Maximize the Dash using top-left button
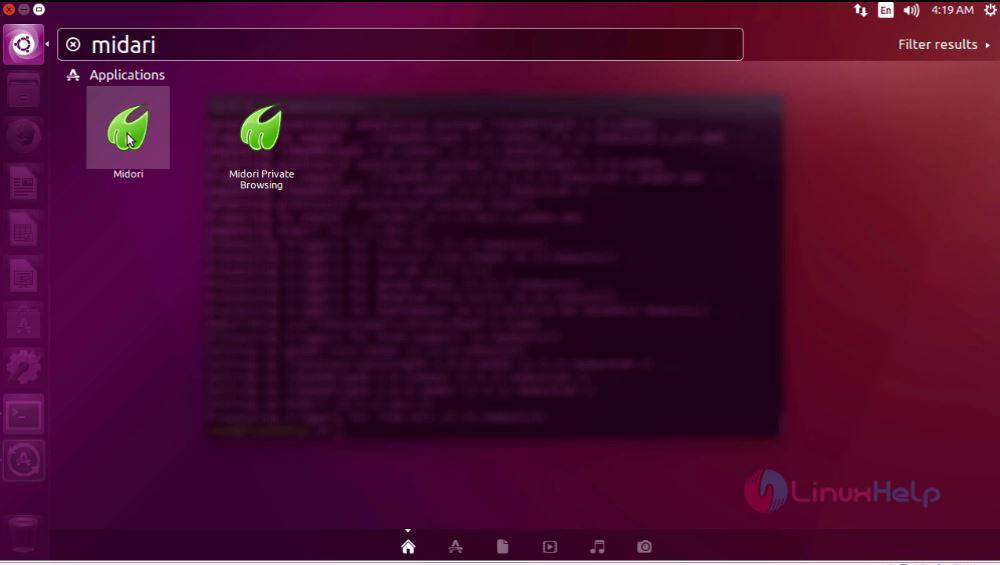 pos(39,9)
